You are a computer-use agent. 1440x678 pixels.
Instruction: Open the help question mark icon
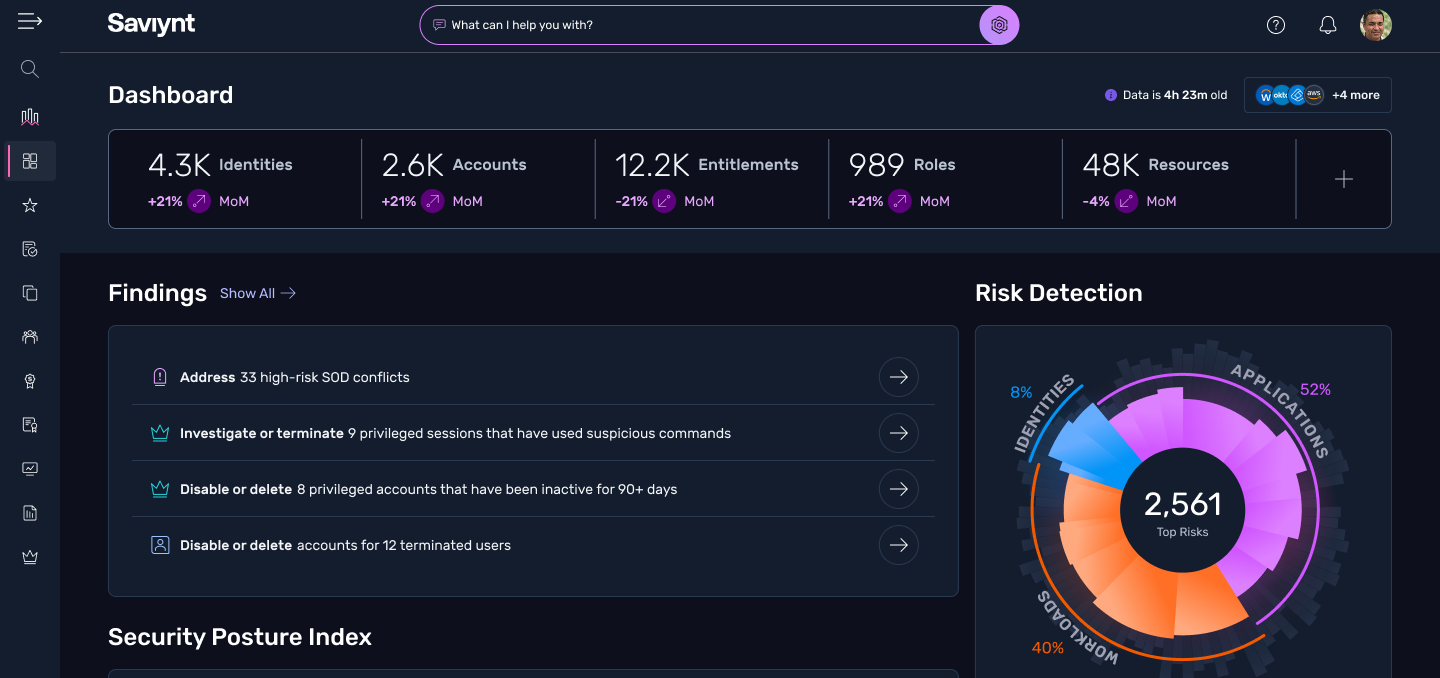(1276, 26)
